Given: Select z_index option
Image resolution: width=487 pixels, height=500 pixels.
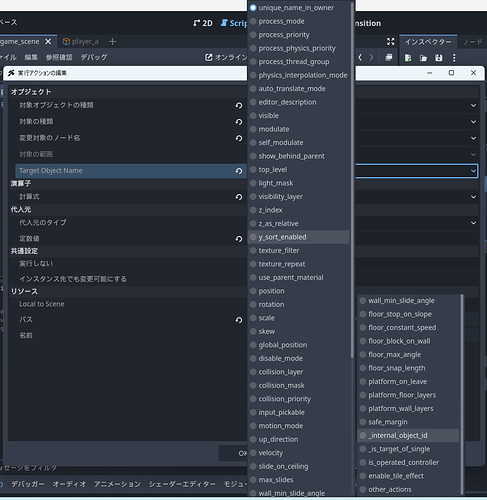Looking at the screenshot, I should [x=299, y=210].
